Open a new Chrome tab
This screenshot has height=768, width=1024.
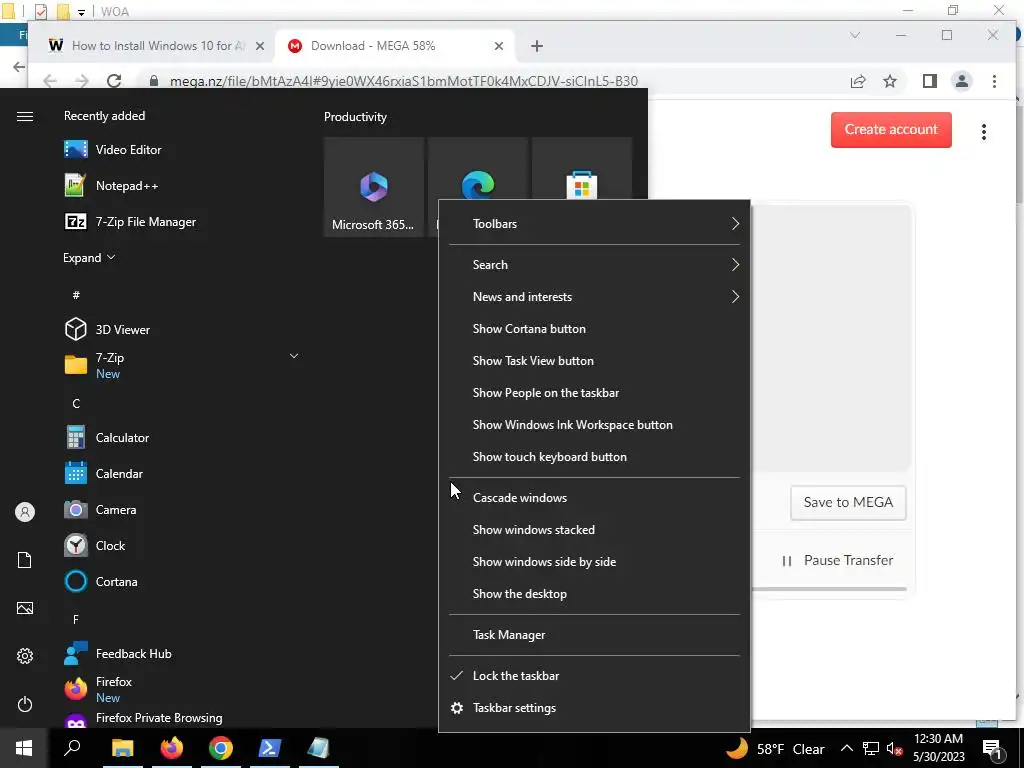point(536,46)
